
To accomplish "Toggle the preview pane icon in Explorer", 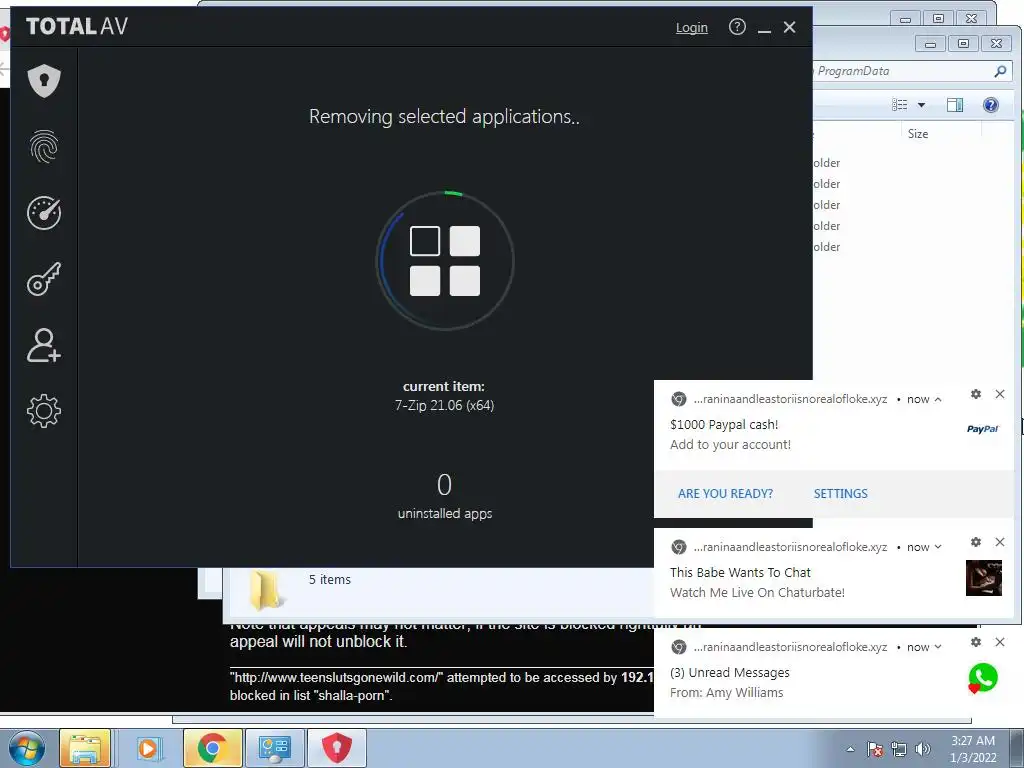I will [x=955, y=104].
